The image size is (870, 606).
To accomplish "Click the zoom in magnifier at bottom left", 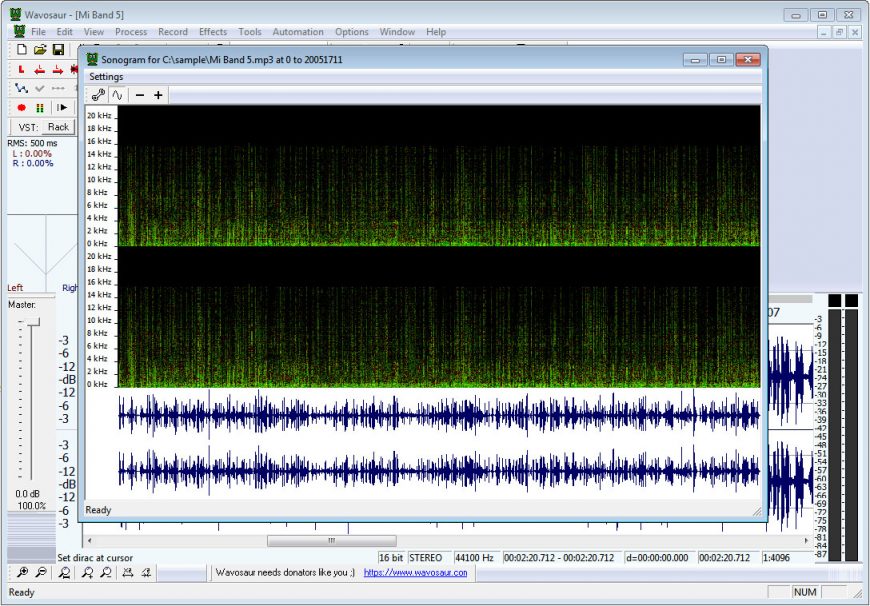I will click(x=22, y=573).
